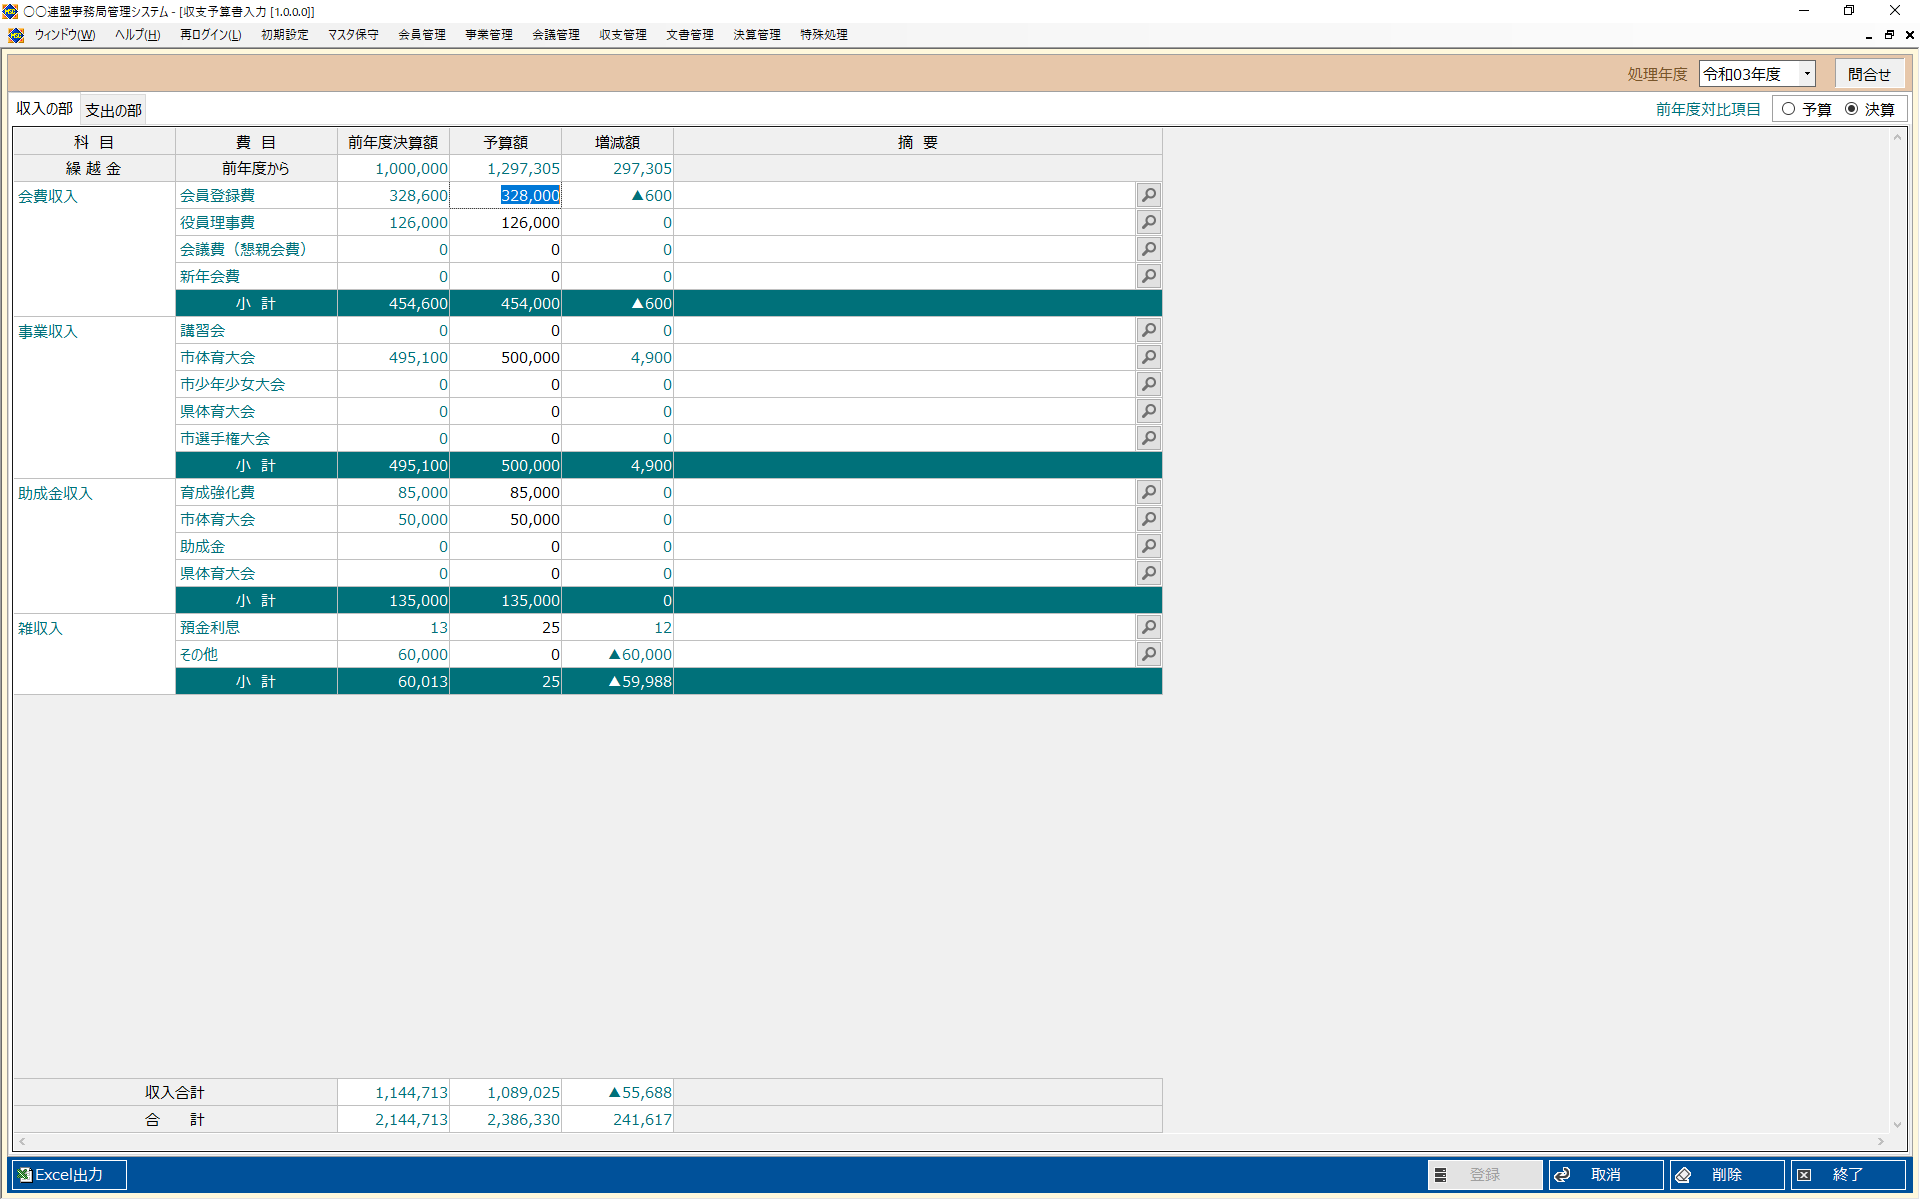
Task: Click magnifier icon on 会員登録費 row
Action: 1149,195
